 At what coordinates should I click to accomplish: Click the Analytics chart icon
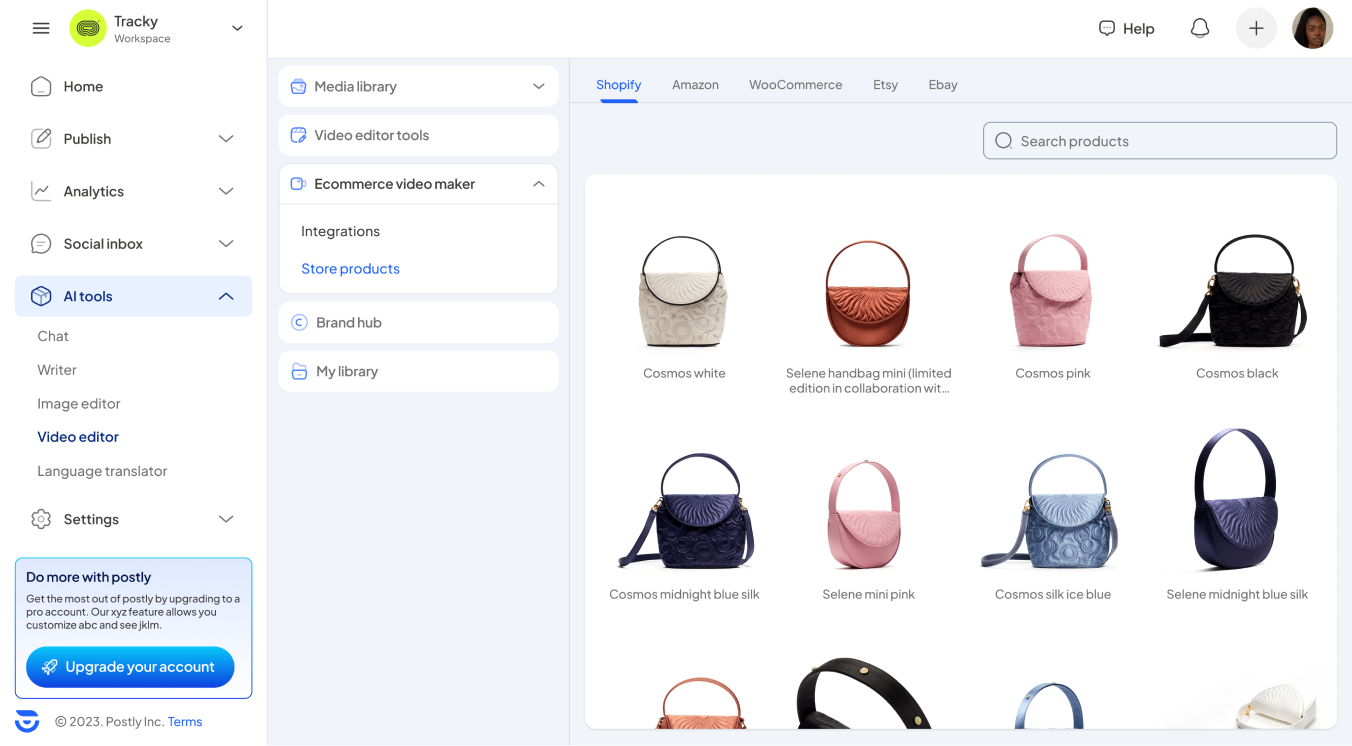point(41,191)
